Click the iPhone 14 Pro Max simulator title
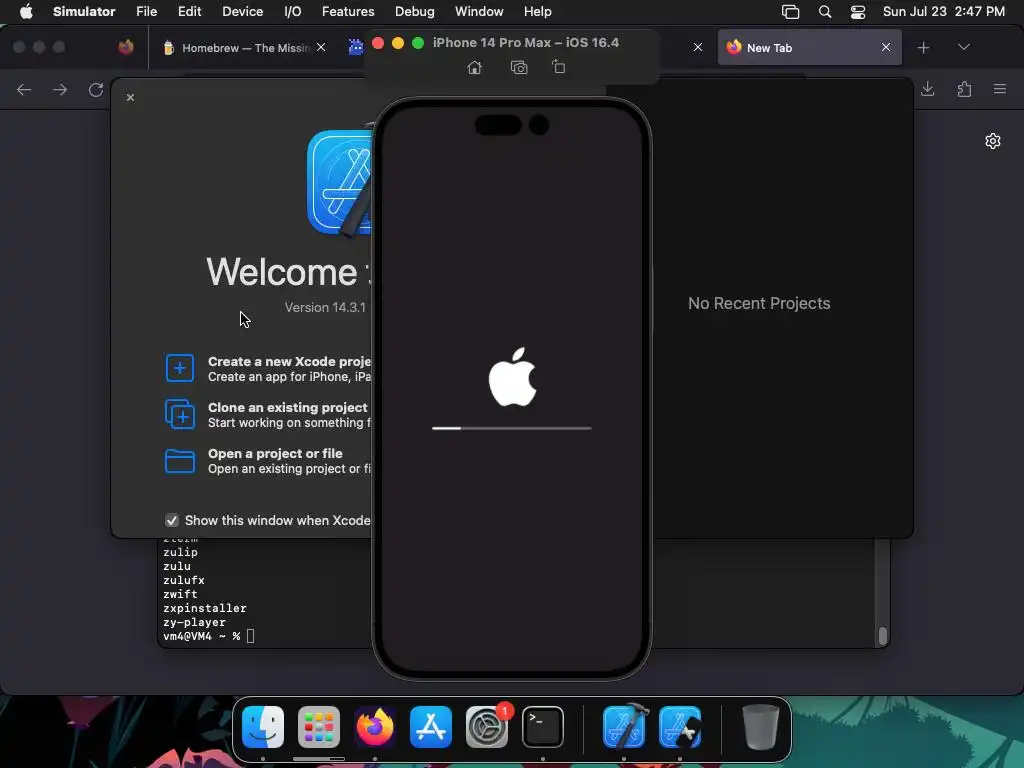Image resolution: width=1024 pixels, height=768 pixels. [x=526, y=42]
